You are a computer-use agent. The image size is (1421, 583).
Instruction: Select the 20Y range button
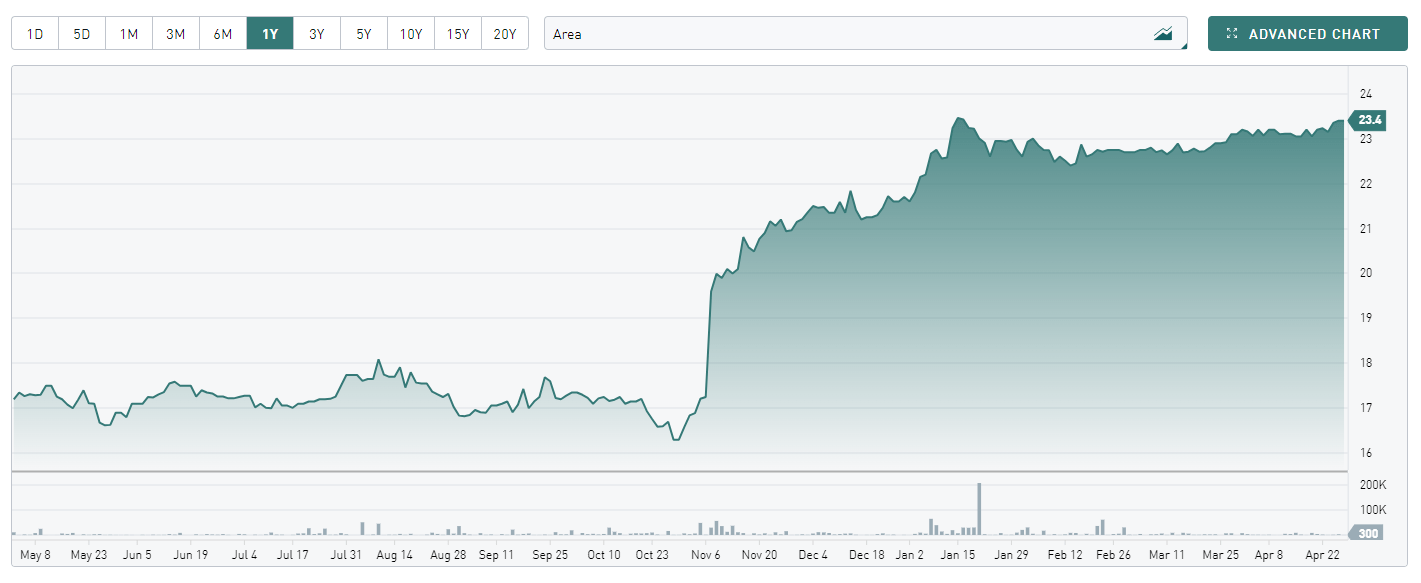504,33
